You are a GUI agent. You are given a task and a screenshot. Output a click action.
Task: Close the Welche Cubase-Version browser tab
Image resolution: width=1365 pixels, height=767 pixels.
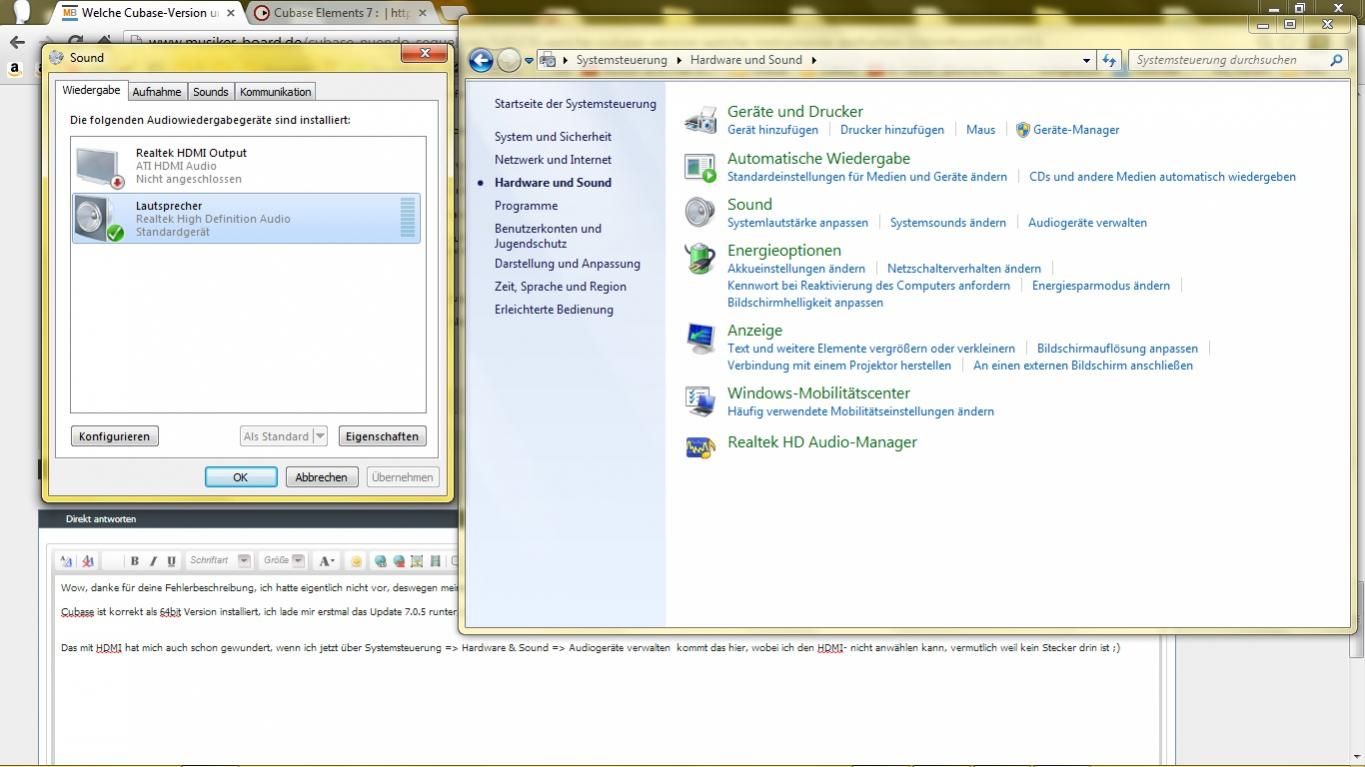(x=231, y=13)
